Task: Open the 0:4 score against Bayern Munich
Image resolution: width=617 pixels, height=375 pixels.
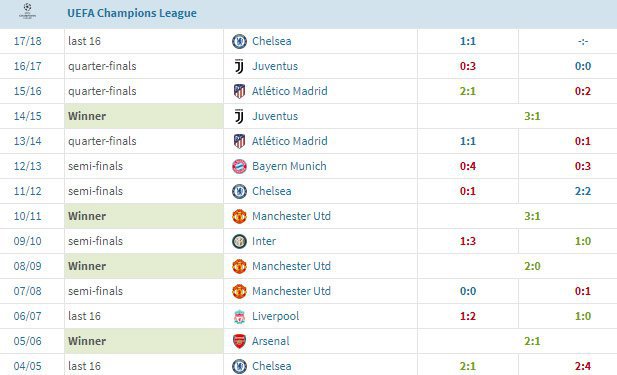Action: (468, 166)
